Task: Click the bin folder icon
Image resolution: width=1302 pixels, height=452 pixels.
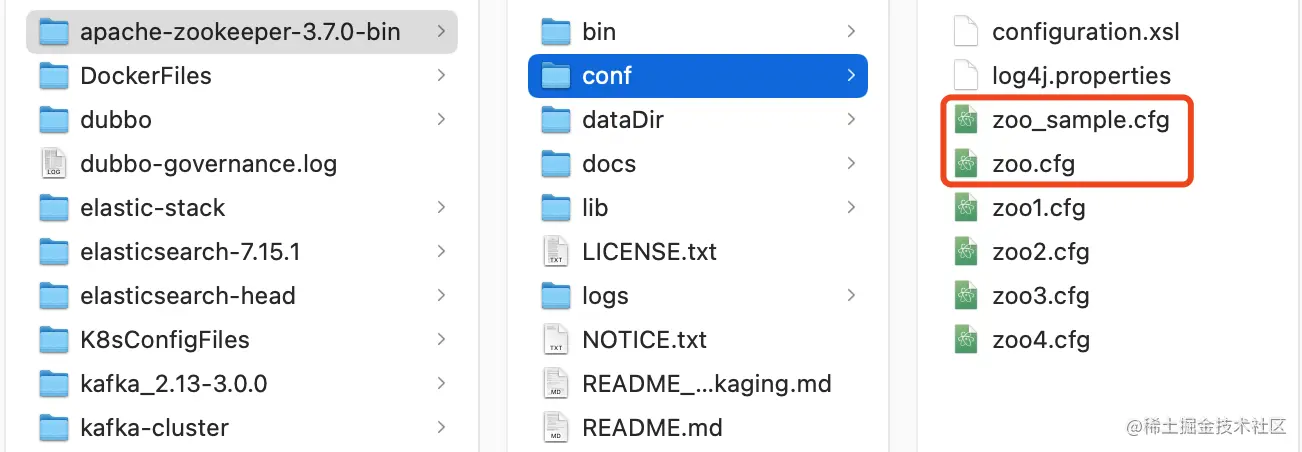Action: tap(555, 32)
